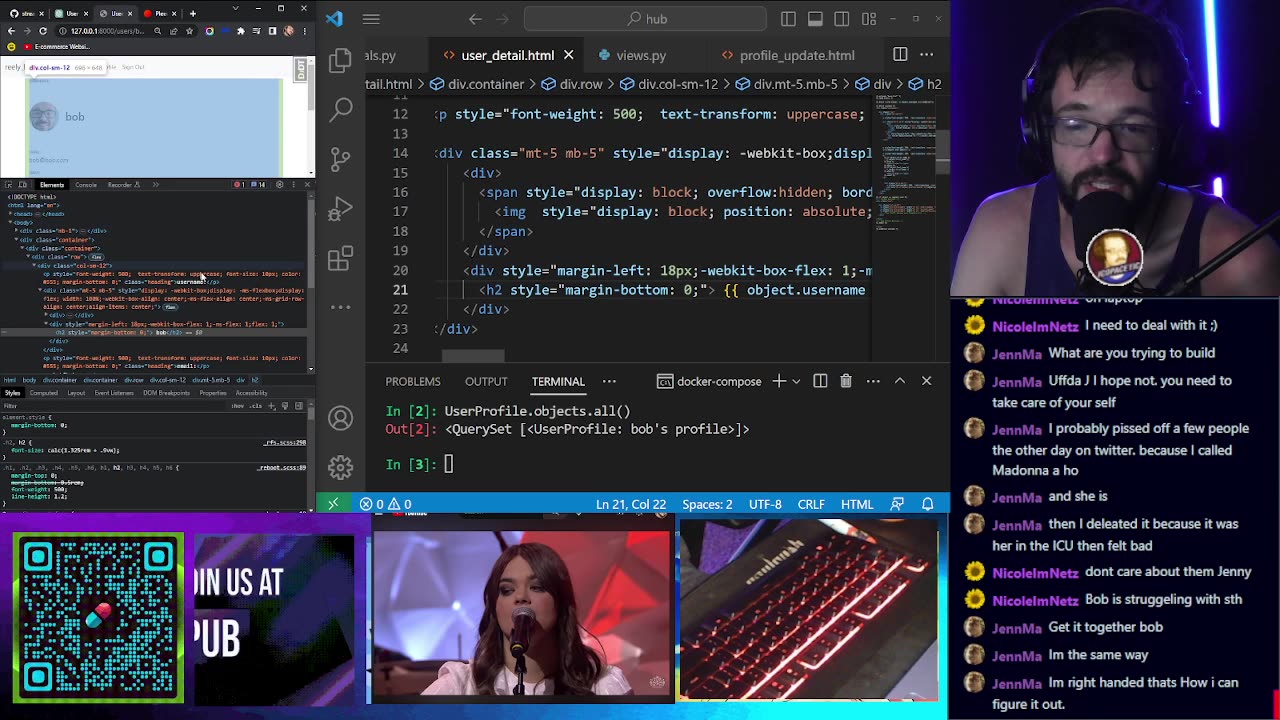This screenshot has height=720, width=1280.
Task: Open the VS Code Explorer view
Action: click(341, 60)
